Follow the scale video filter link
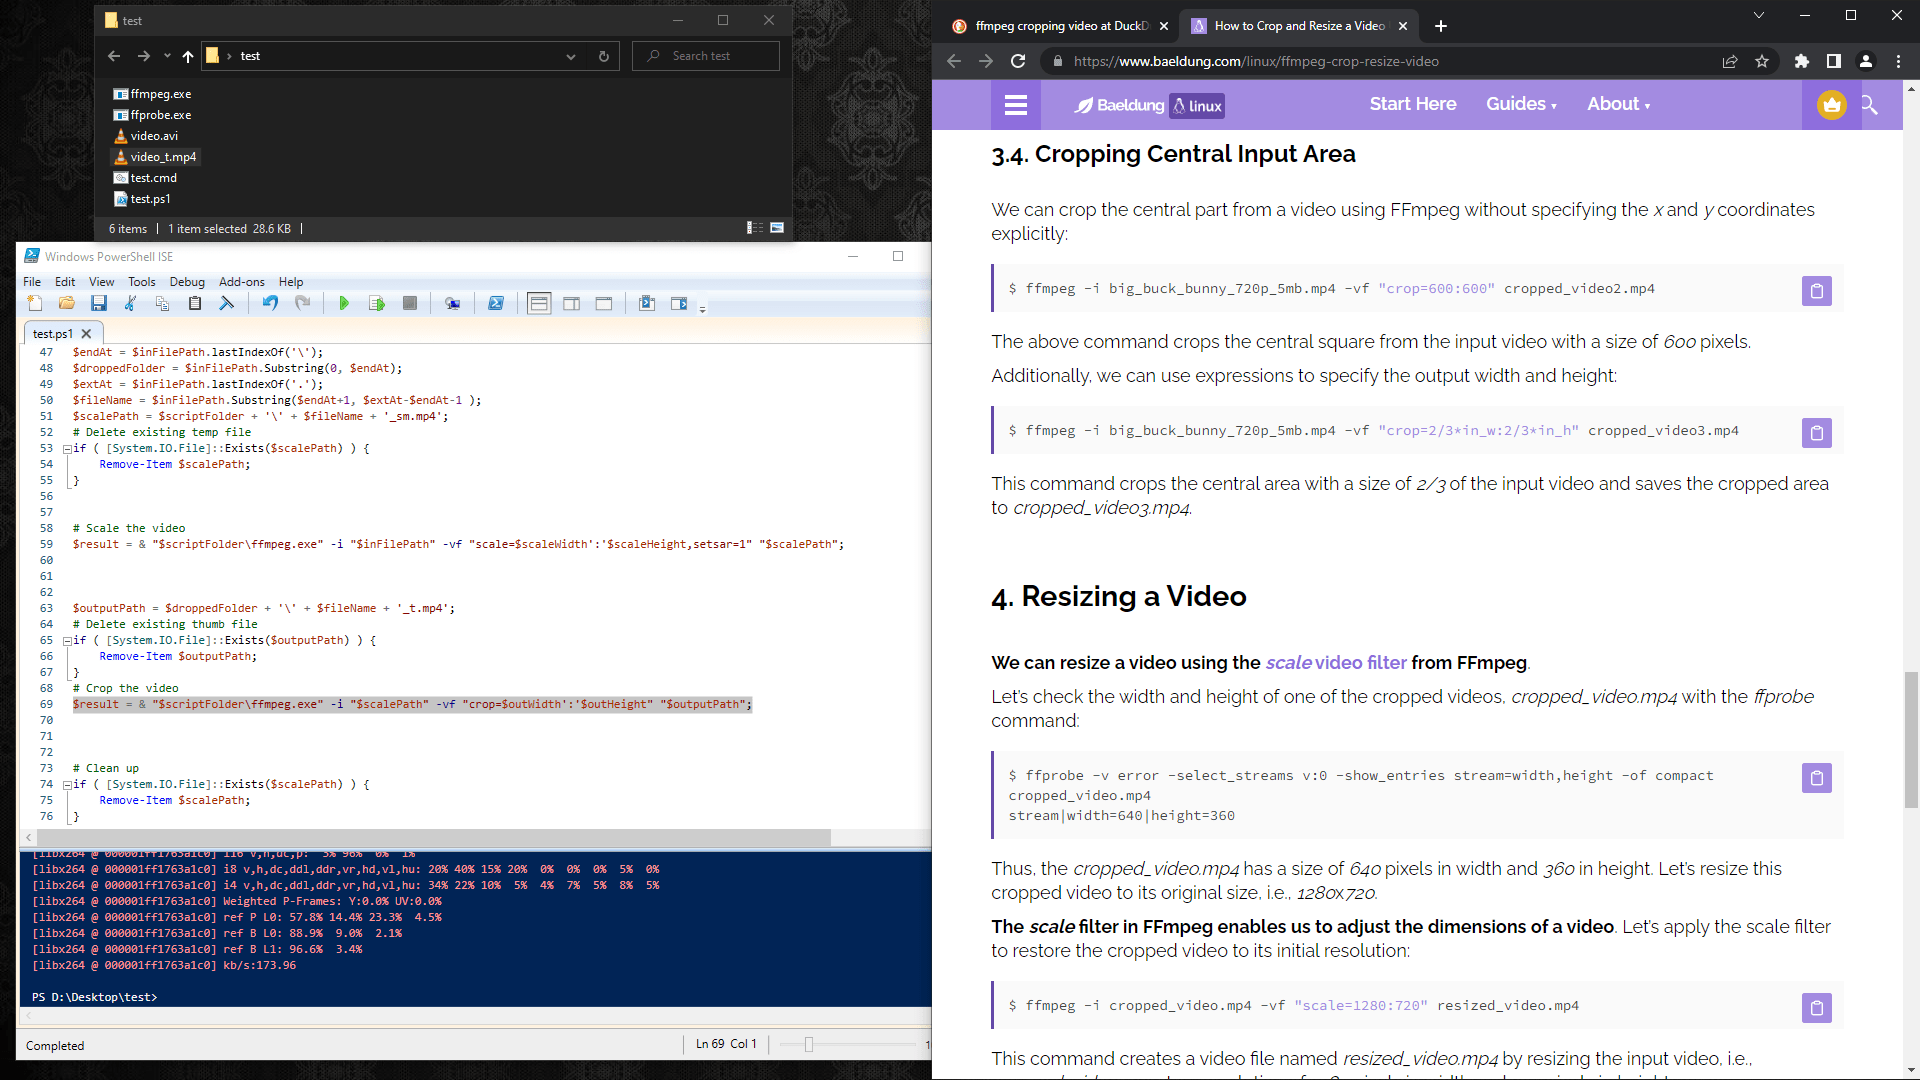1920x1080 pixels. point(1335,662)
